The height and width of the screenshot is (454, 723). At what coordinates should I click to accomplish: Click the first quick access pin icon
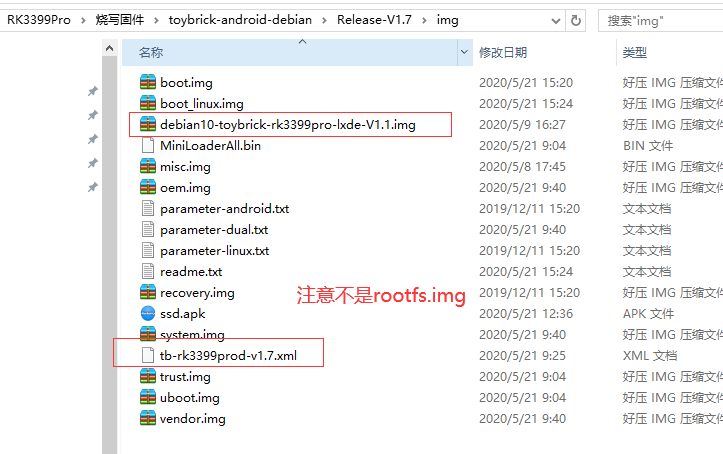tap(93, 91)
